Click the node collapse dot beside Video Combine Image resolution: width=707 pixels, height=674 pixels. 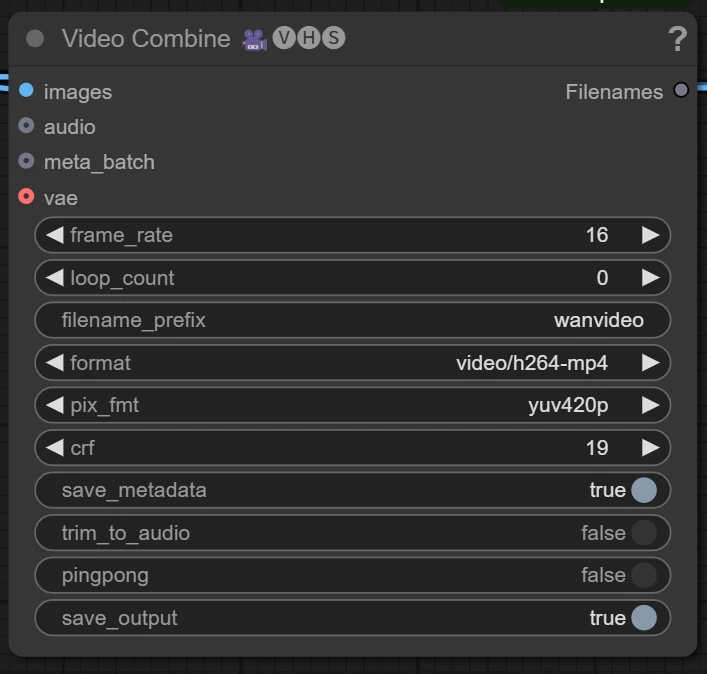[x=35, y=38]
